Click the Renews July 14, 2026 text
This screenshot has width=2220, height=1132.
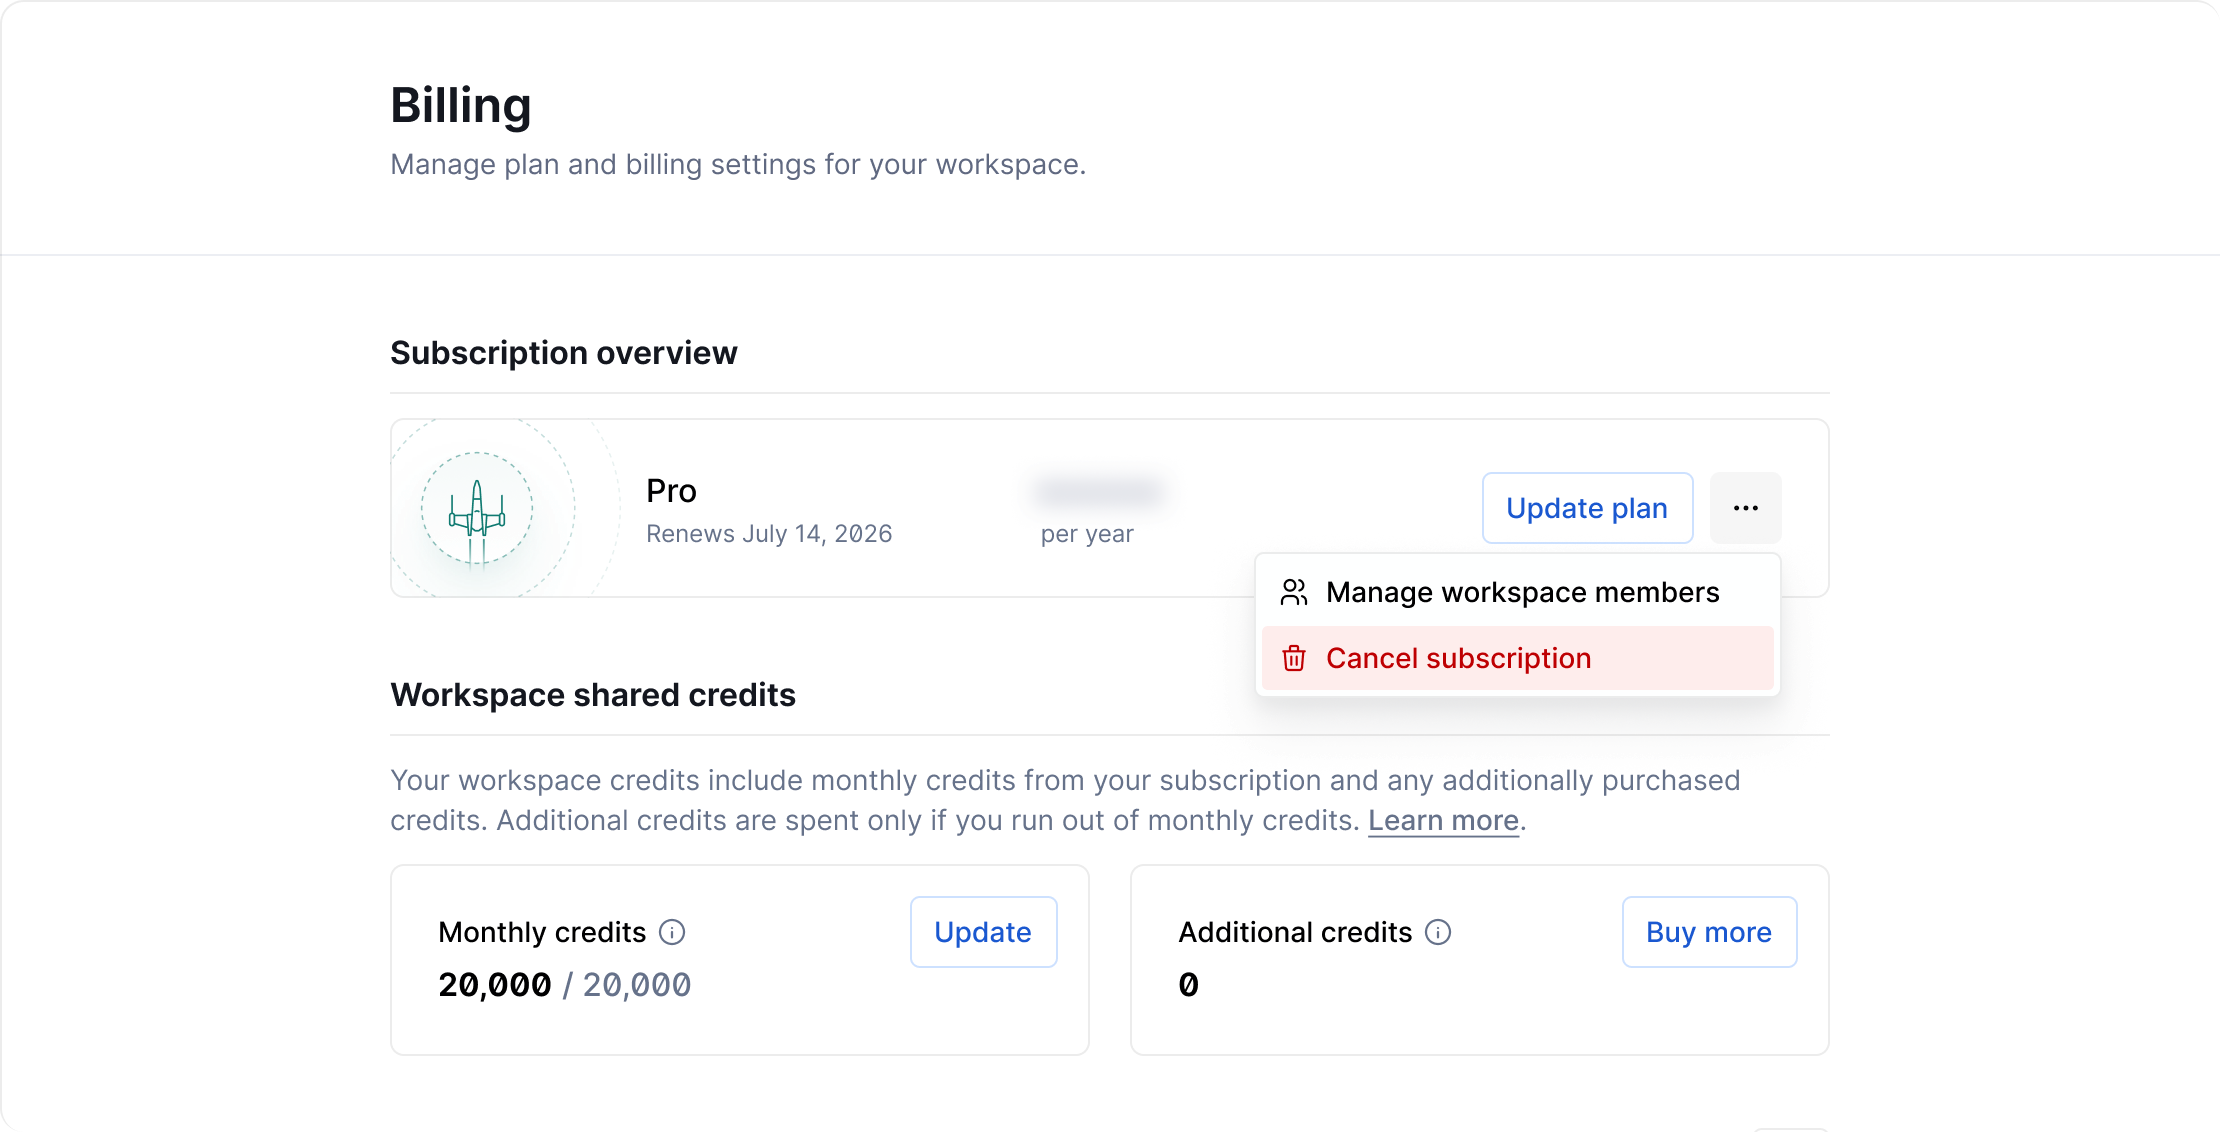(x=768, y=534)
